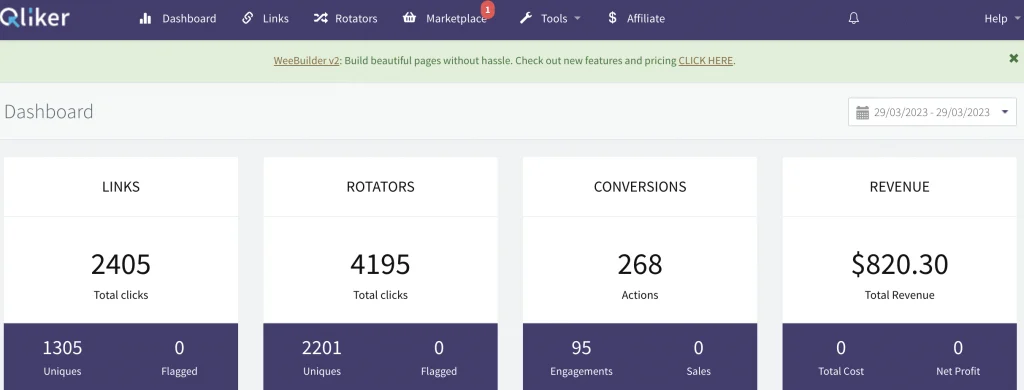Click the 29/03/2023 date range field

[x=932, y=112]
